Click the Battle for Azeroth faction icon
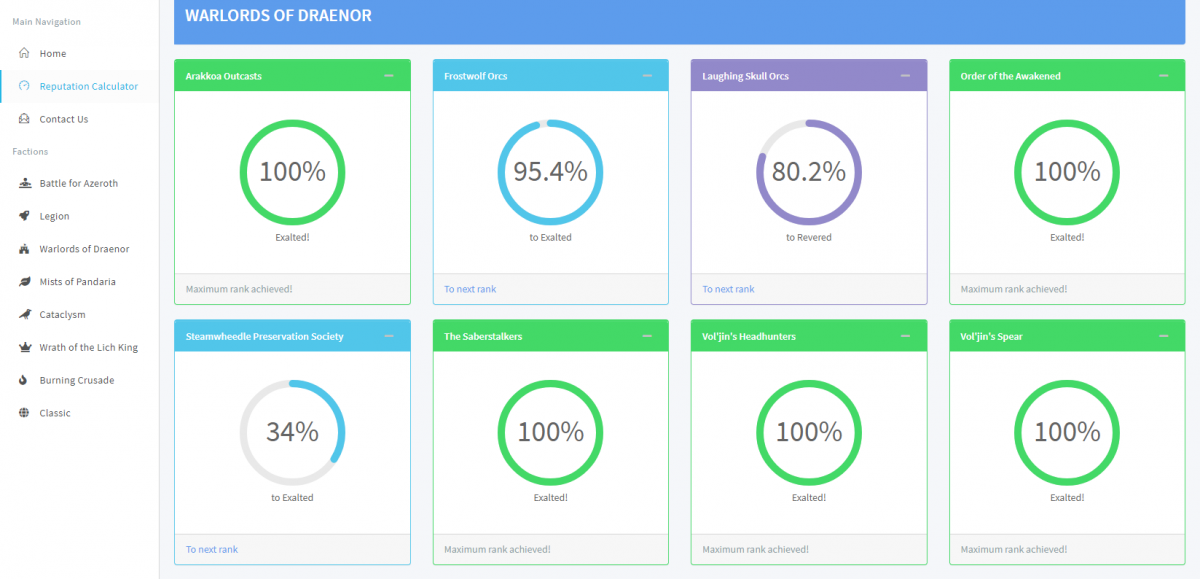The width and height of the screenshot is (1200, 579). (24, 183)
